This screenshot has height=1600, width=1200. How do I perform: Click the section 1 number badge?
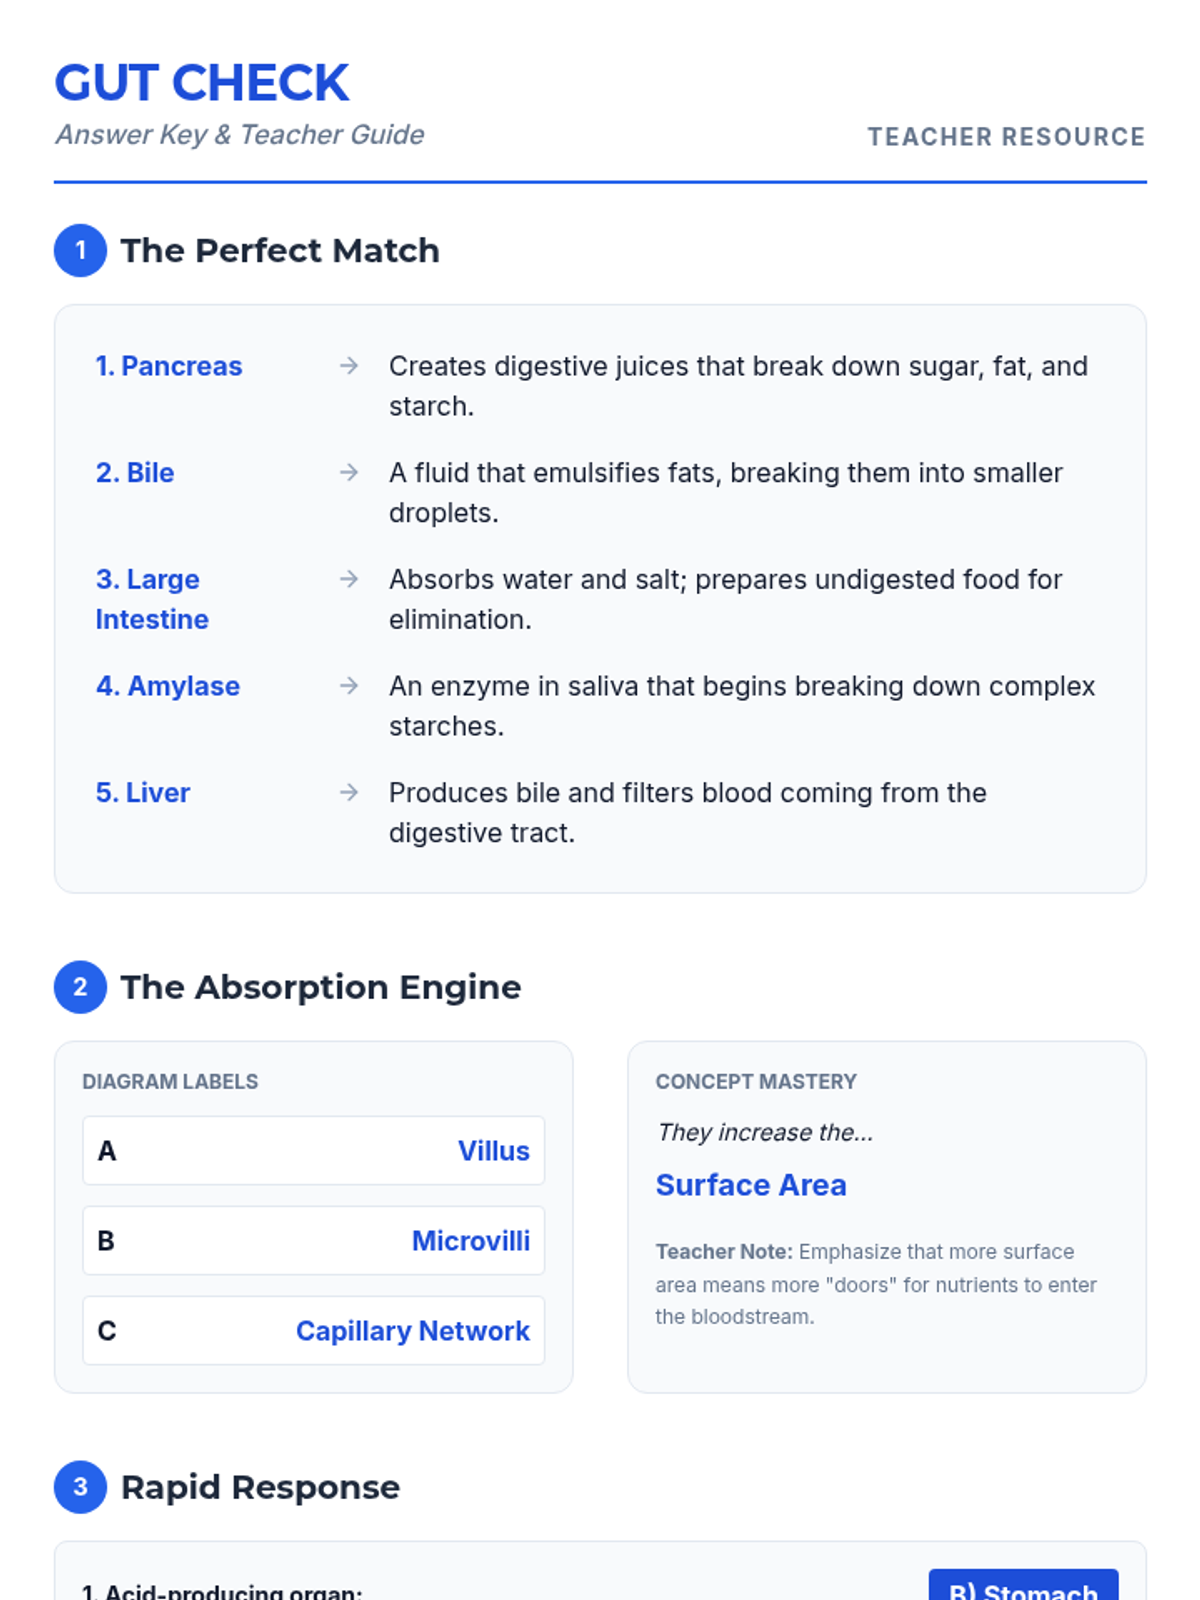point(80,250)
